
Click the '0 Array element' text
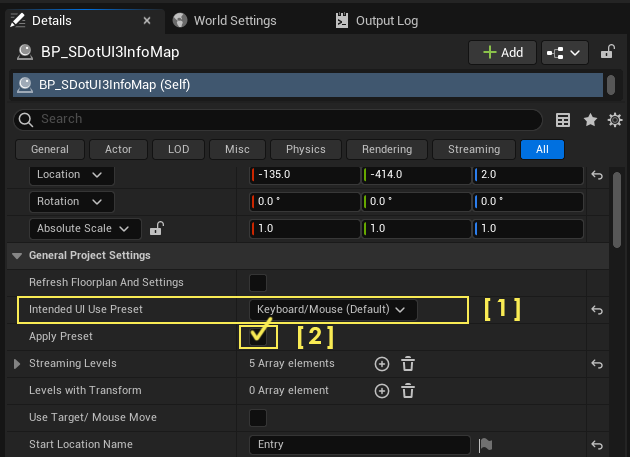[x=288, y=390]
